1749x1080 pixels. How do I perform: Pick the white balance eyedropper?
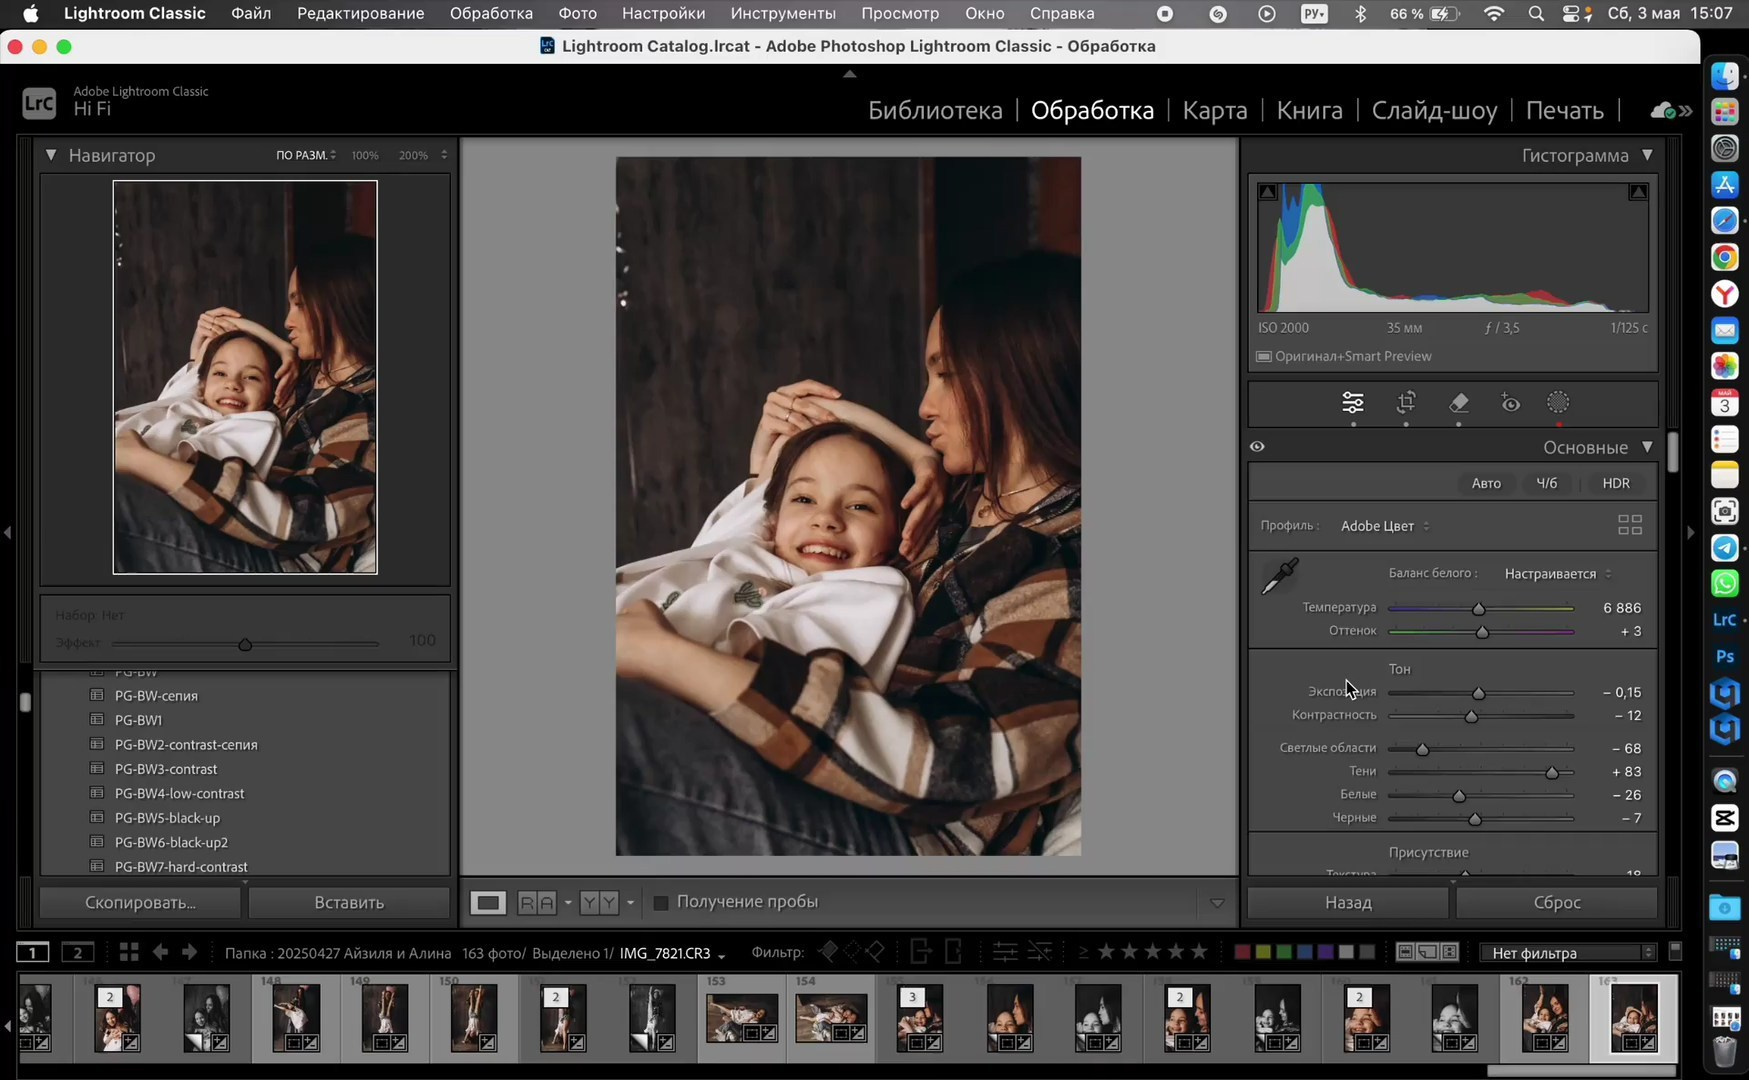point(1280,576)
